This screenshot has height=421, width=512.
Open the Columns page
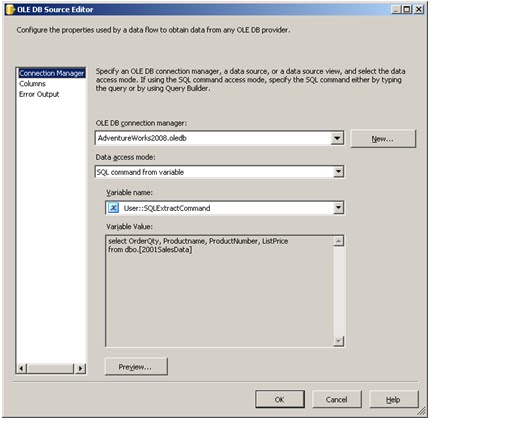tap(32, 84)
